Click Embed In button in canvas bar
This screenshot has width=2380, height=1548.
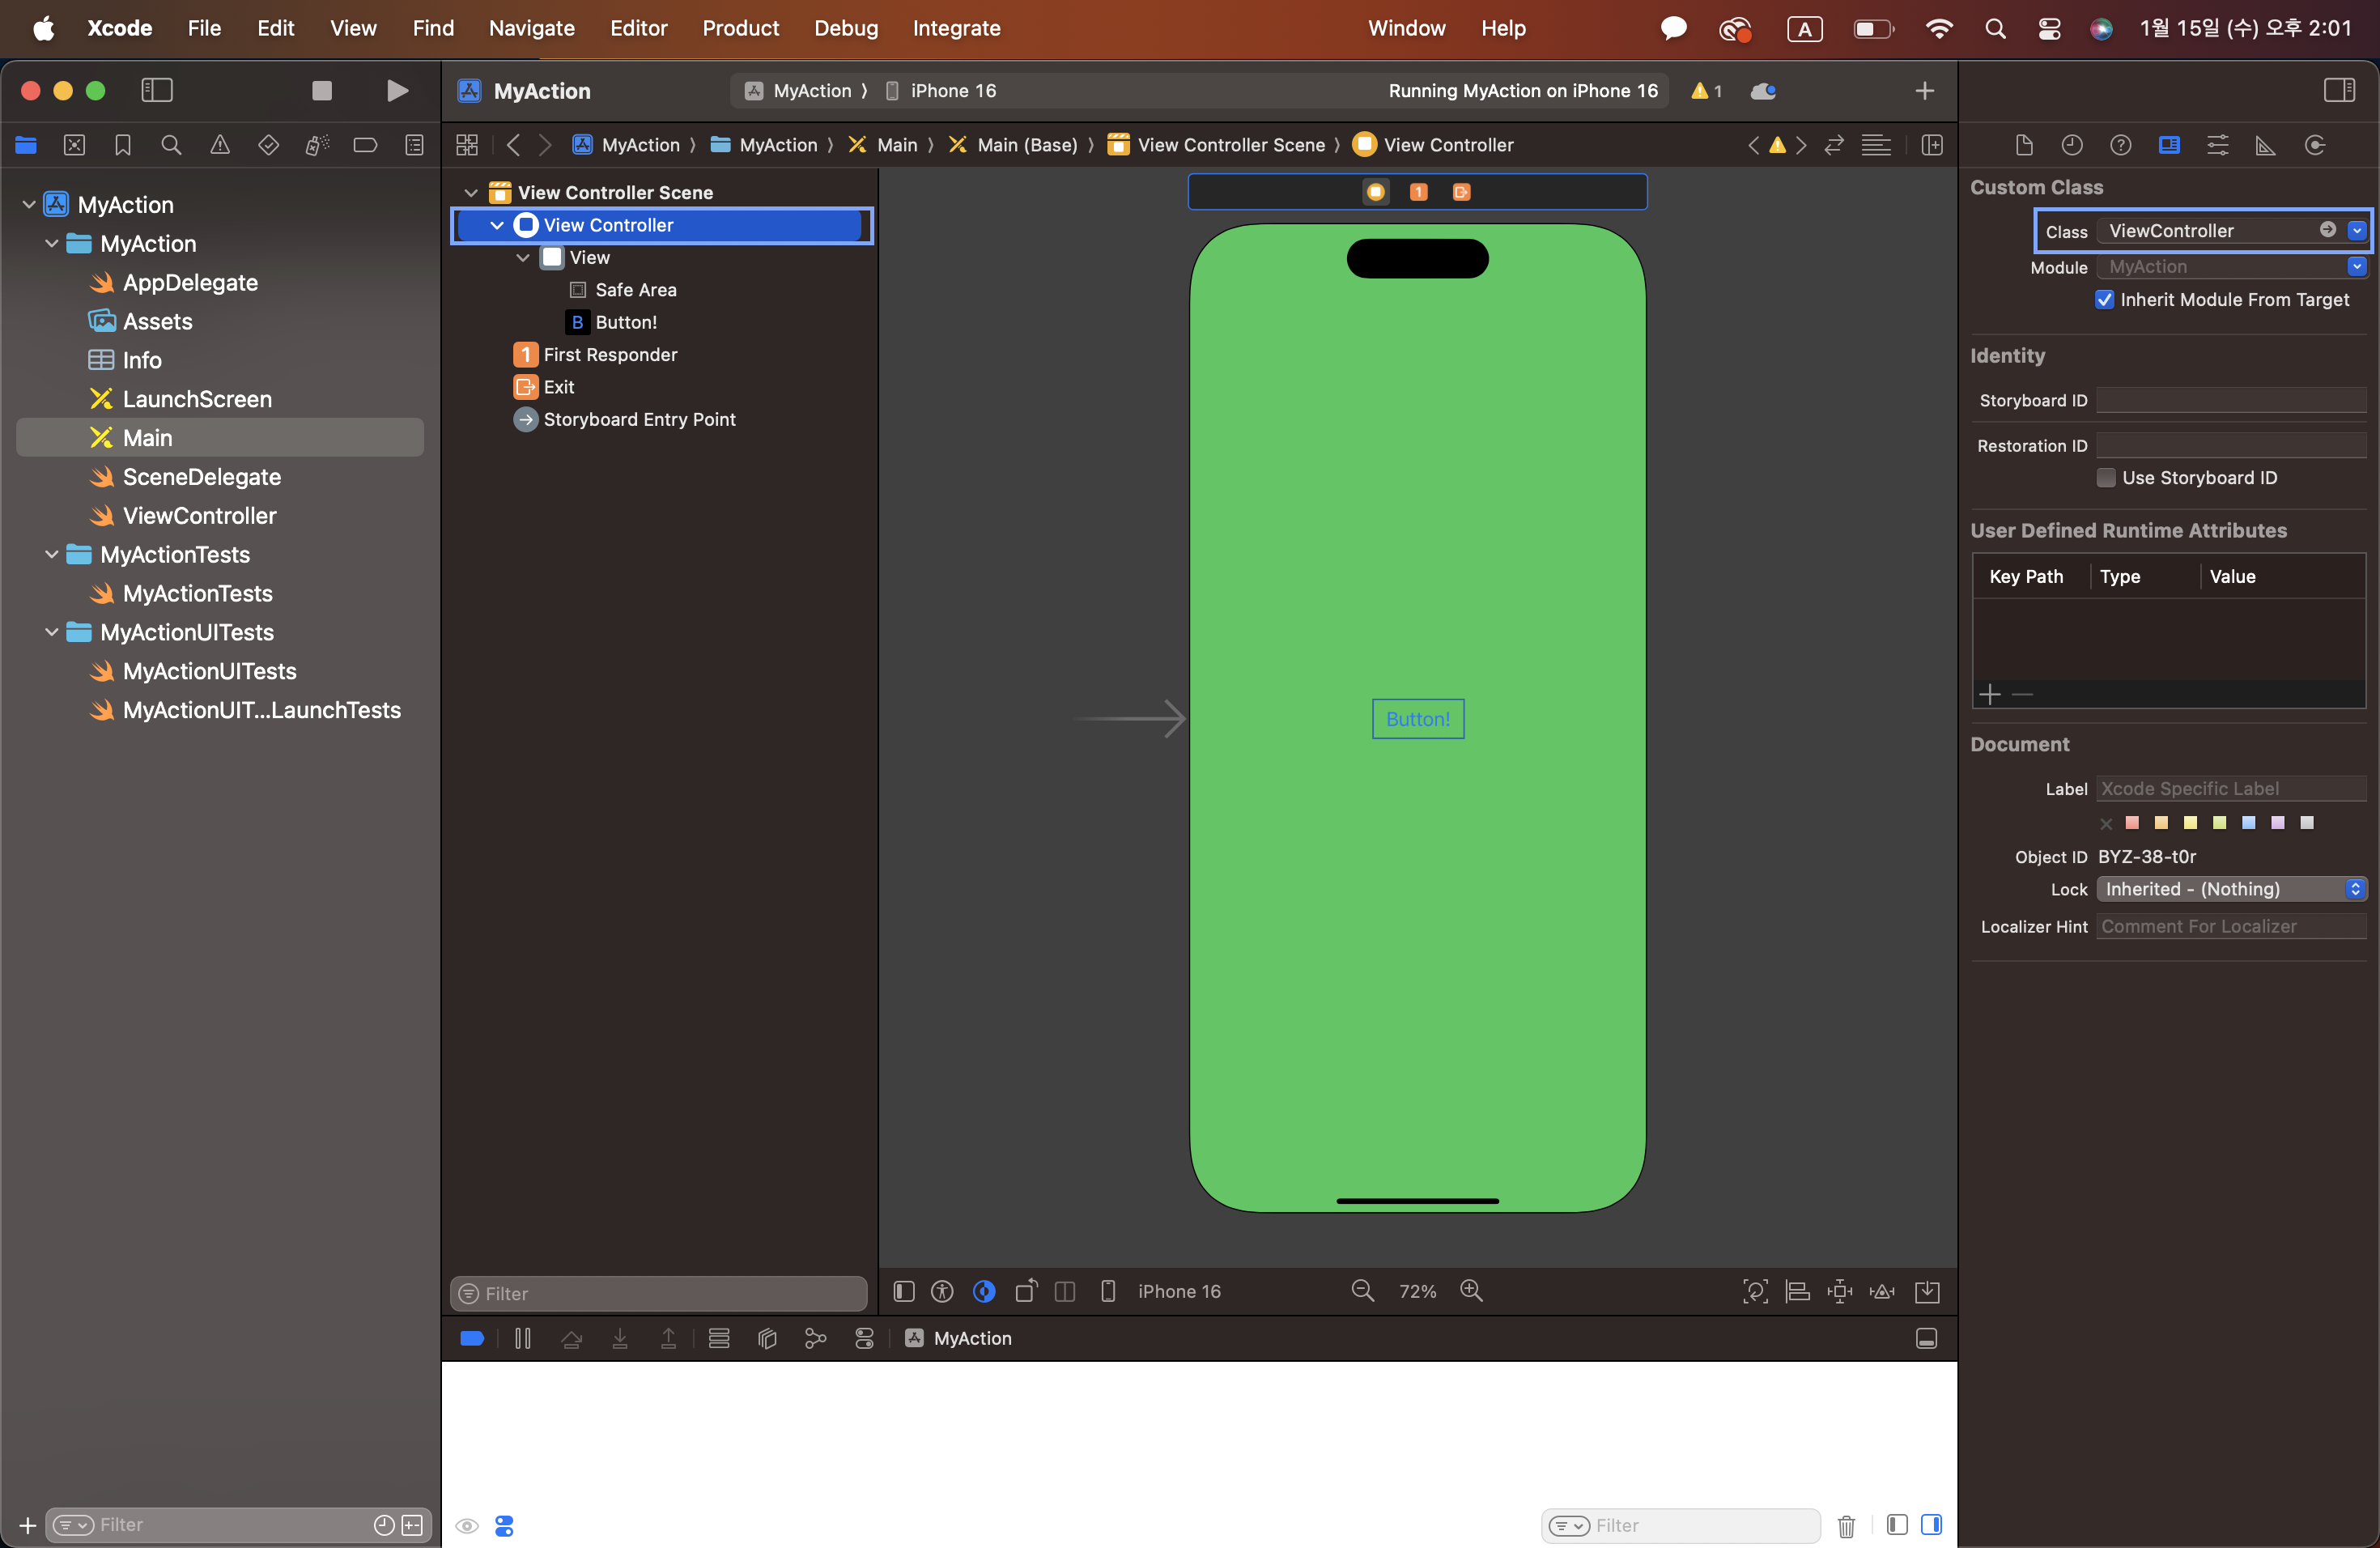pos(1927,1292)
